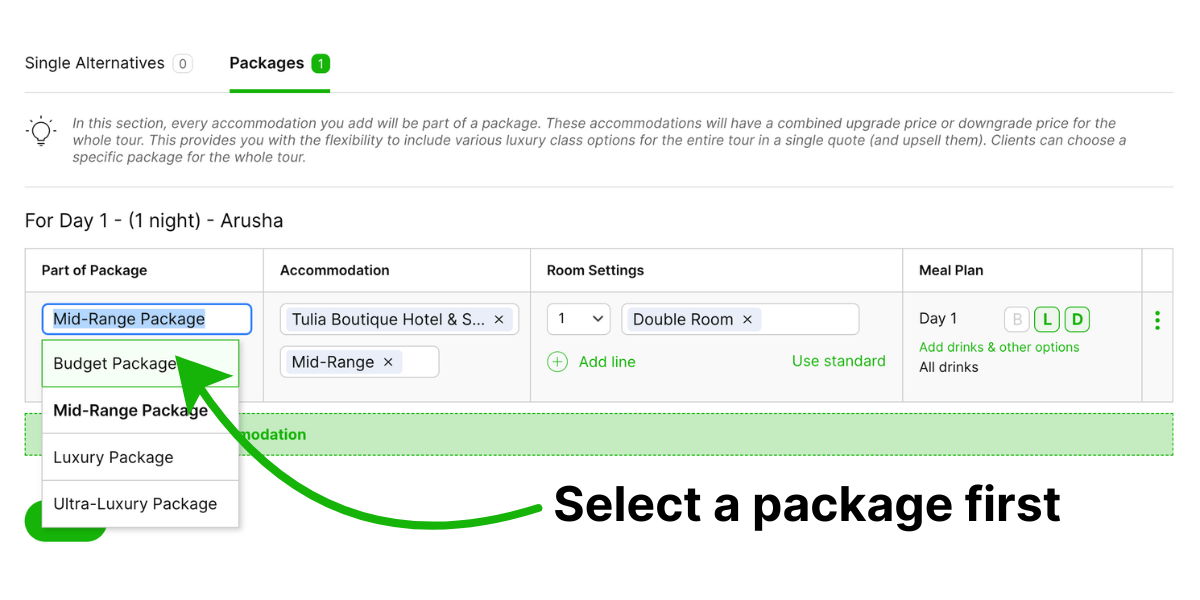This screenshot has height=600, width=1200.
Task: Remove Tulia Boutique Hotel accommodation tag
Action: point(500,319)
